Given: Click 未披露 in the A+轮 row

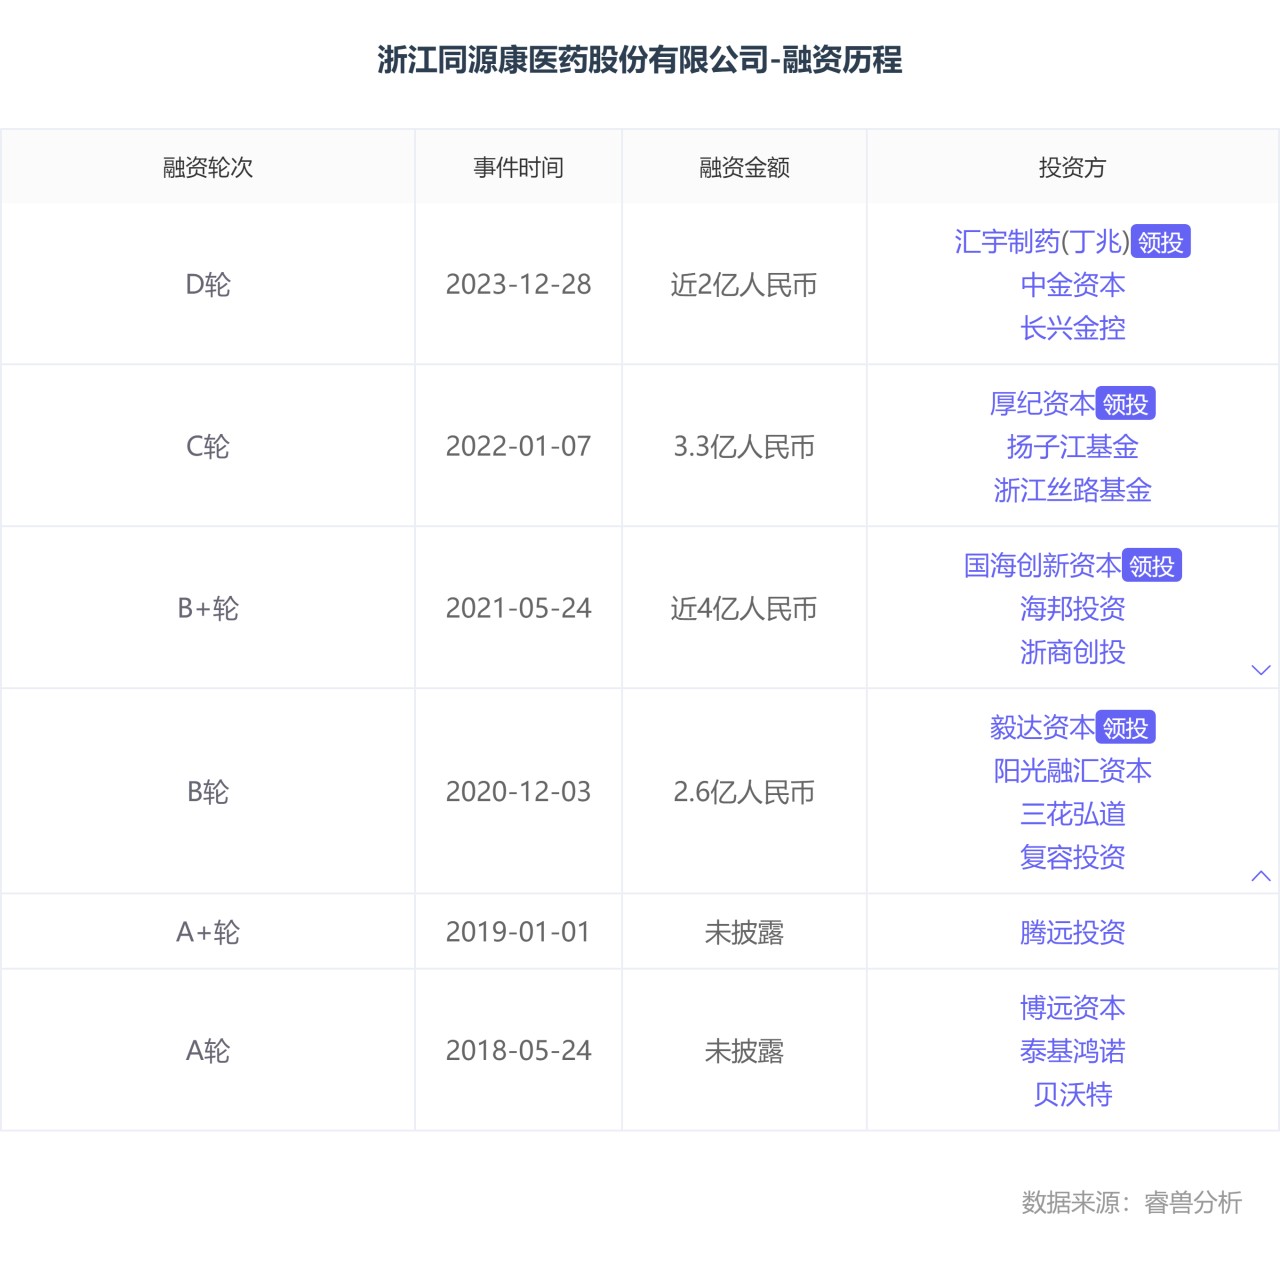Looking at the screenshot, I should pos(744,933).
